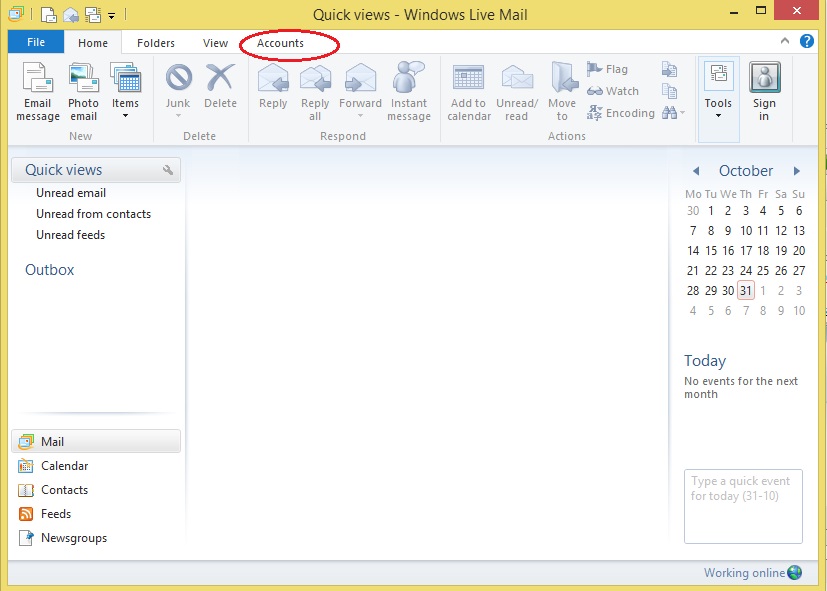Collapse the ribbon with the up chevron
This screenshot has height=591, width=827.
(785, 41)
